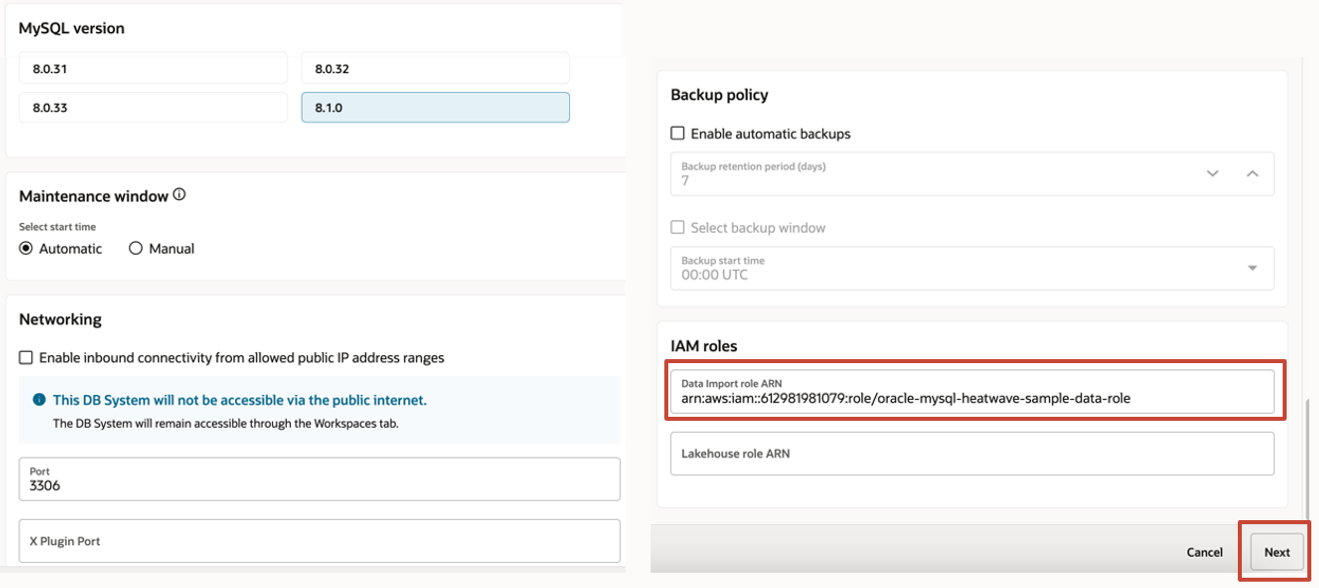
Task: Enable automatic backups checkbox
Action: pyautogui.click(x=678, y=133)
